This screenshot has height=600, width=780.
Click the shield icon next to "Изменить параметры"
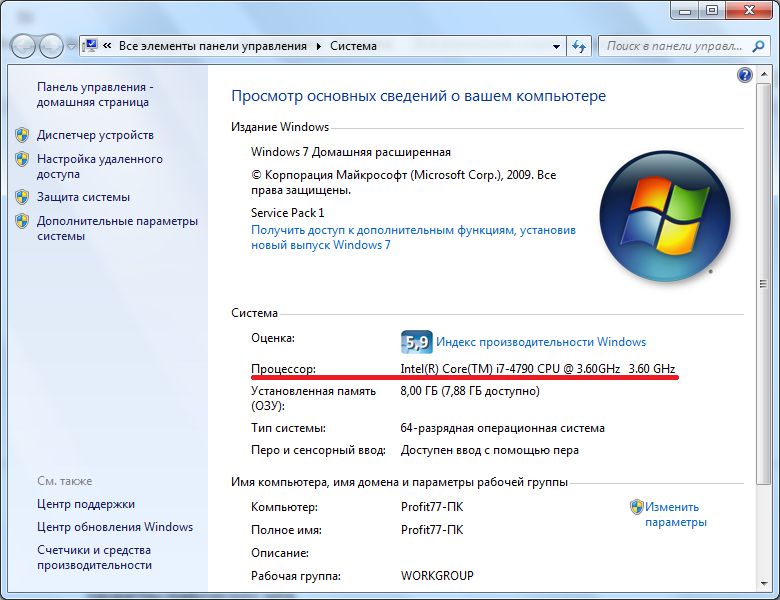[x=636, y=507]
